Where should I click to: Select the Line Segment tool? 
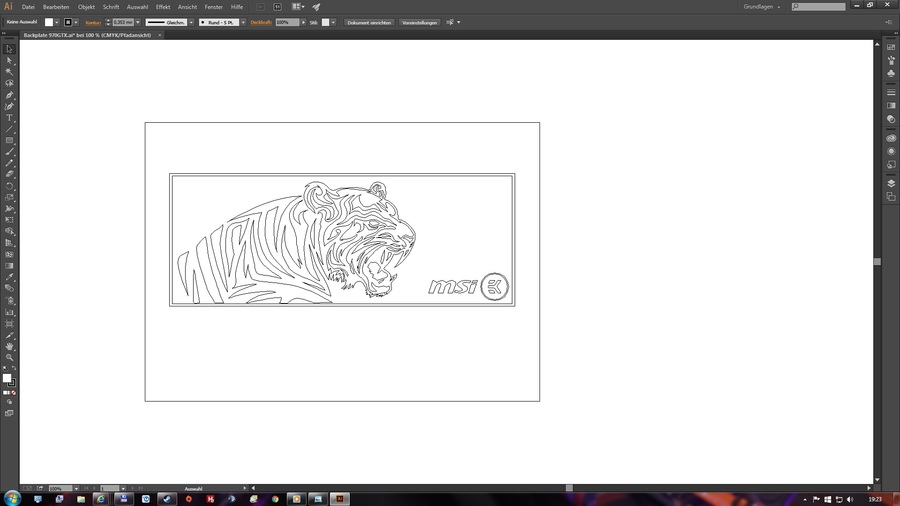pos(9,130)
